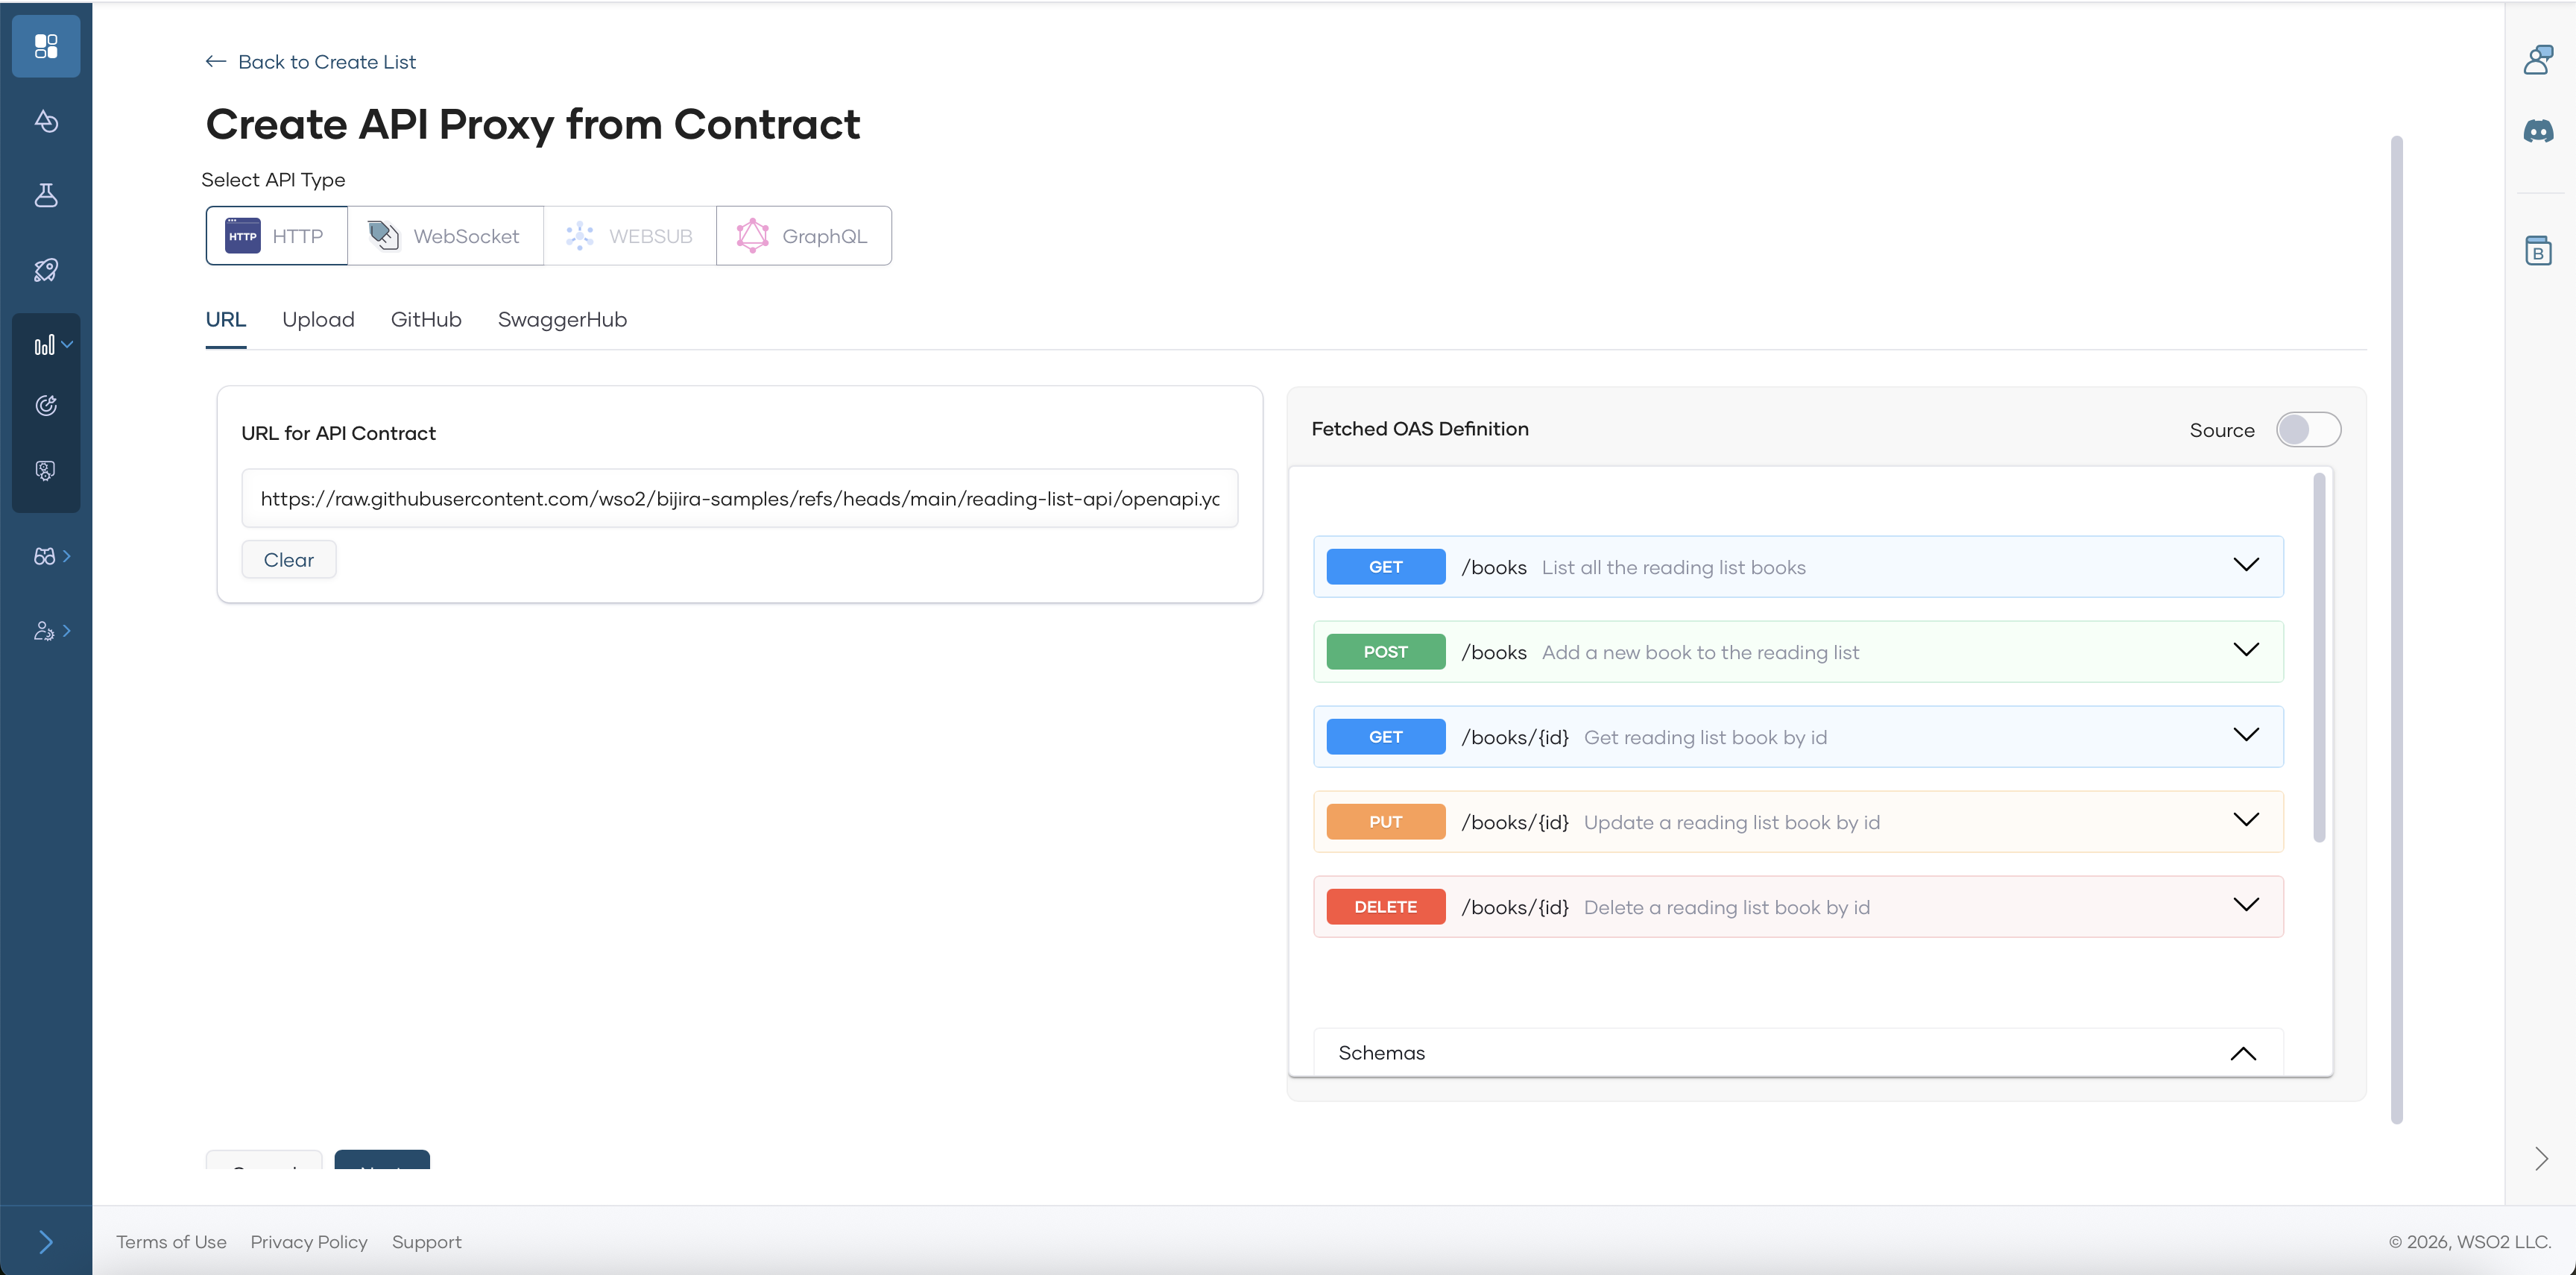Viewport: 2576px width, 1275px height.
Task: Click the rocket deploy icon in sidebar
Action: (46, 270)
